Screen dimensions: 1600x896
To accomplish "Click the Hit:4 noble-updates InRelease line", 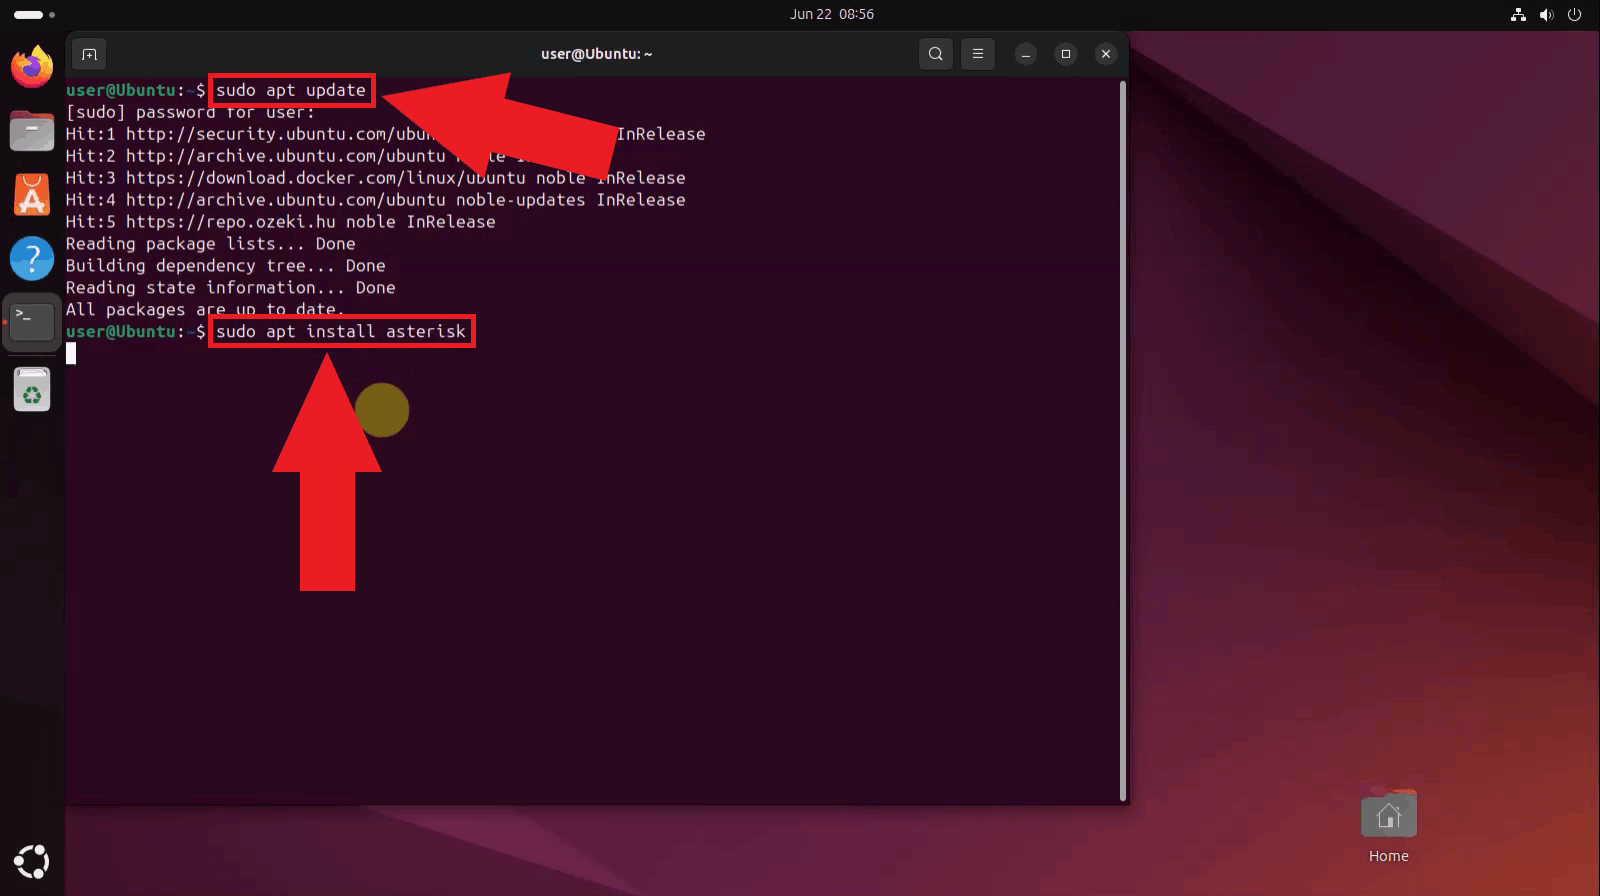I will click(376, 200).
